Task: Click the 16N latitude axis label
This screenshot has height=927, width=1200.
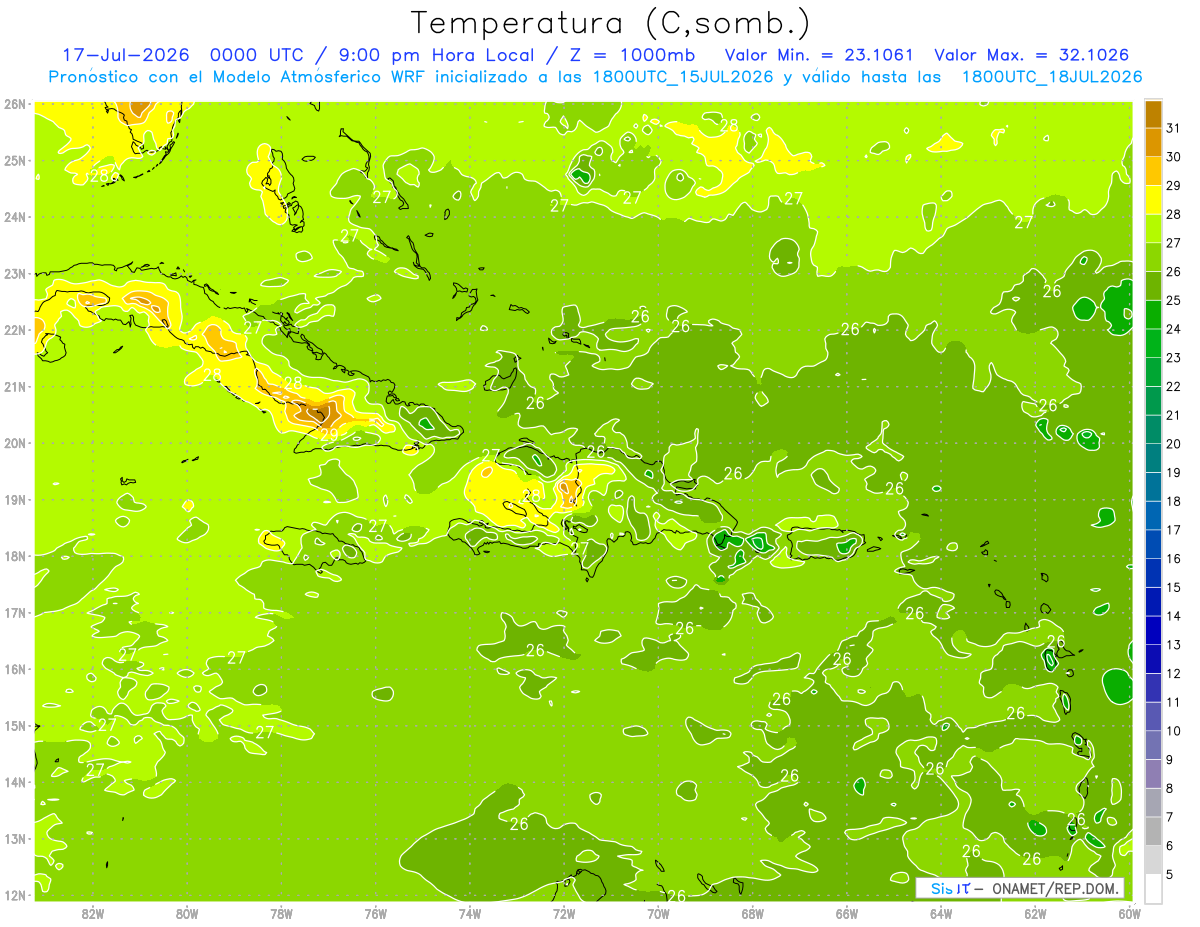Action: point(14,669)
